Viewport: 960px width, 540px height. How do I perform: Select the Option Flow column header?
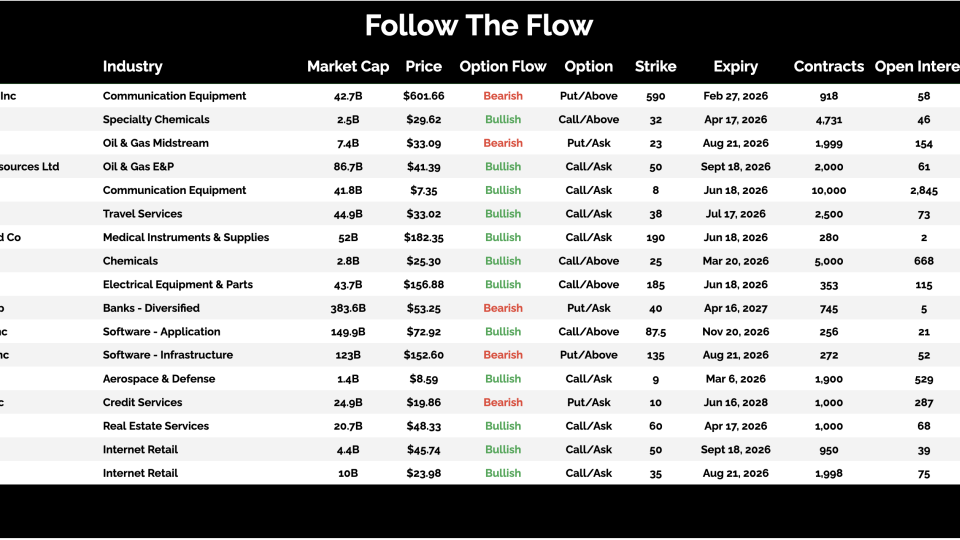502,67
